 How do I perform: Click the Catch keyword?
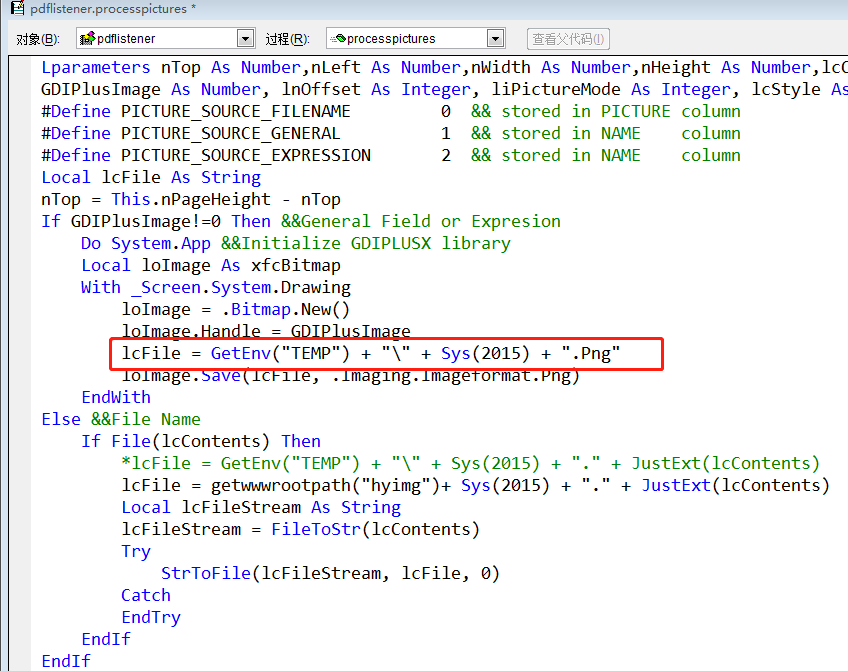pos(146,596)
